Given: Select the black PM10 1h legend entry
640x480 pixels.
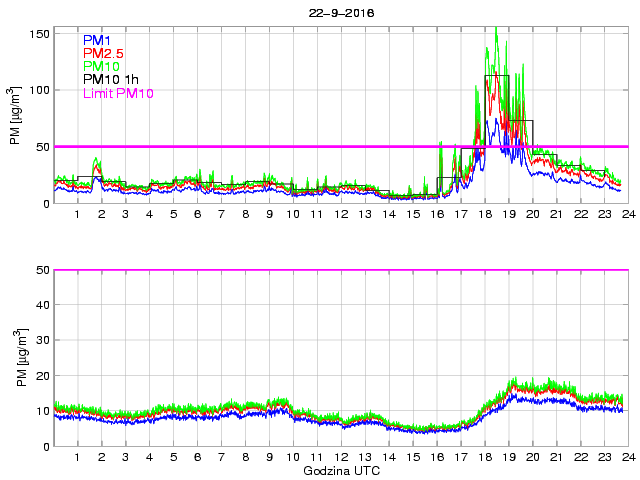Looking at the screenshot, I should pos(110,80).
